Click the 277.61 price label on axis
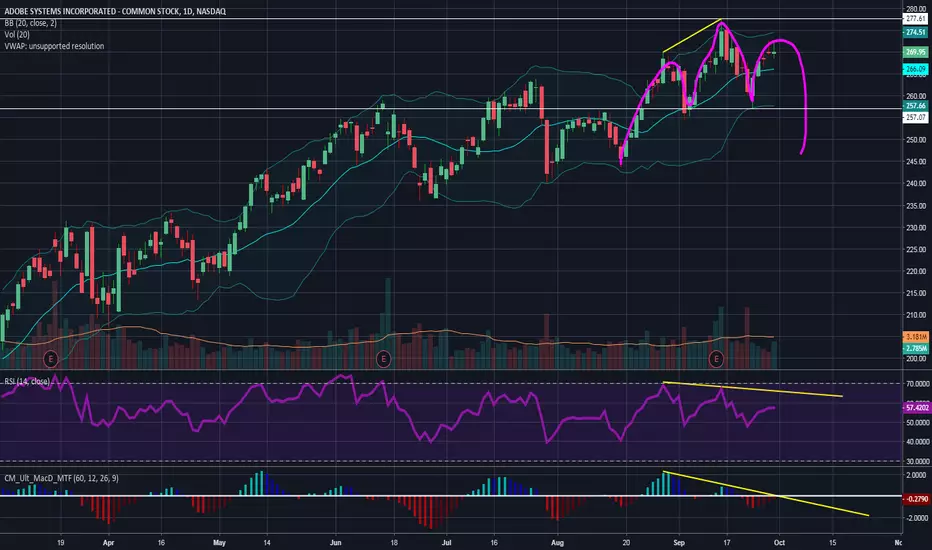 click(x=915, y=19)
